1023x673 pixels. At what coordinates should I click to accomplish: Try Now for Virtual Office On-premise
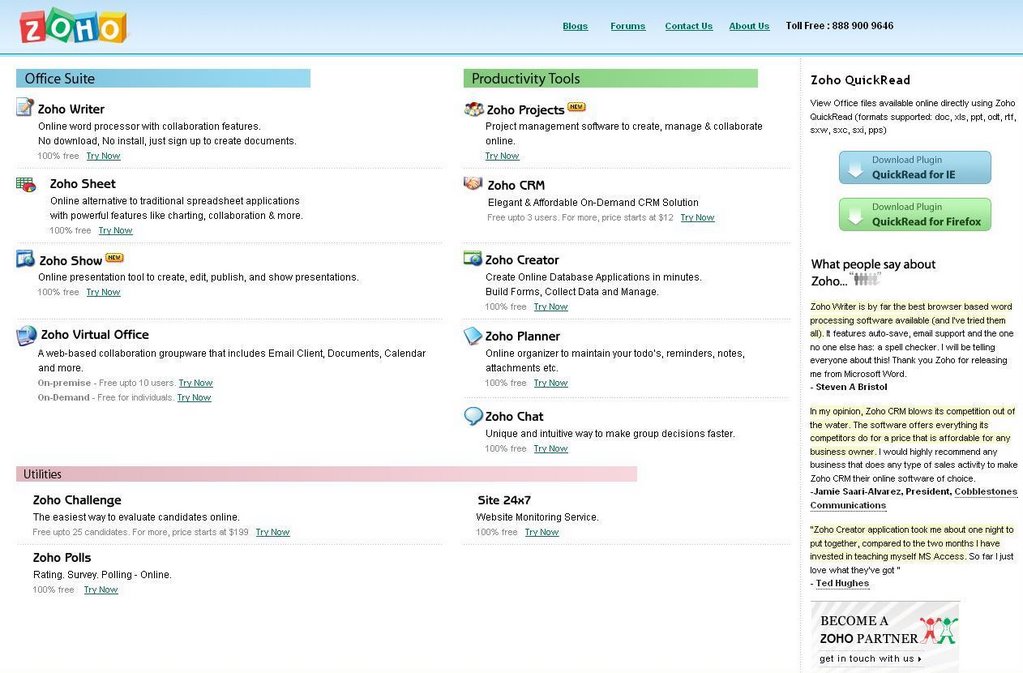point(196,383)
